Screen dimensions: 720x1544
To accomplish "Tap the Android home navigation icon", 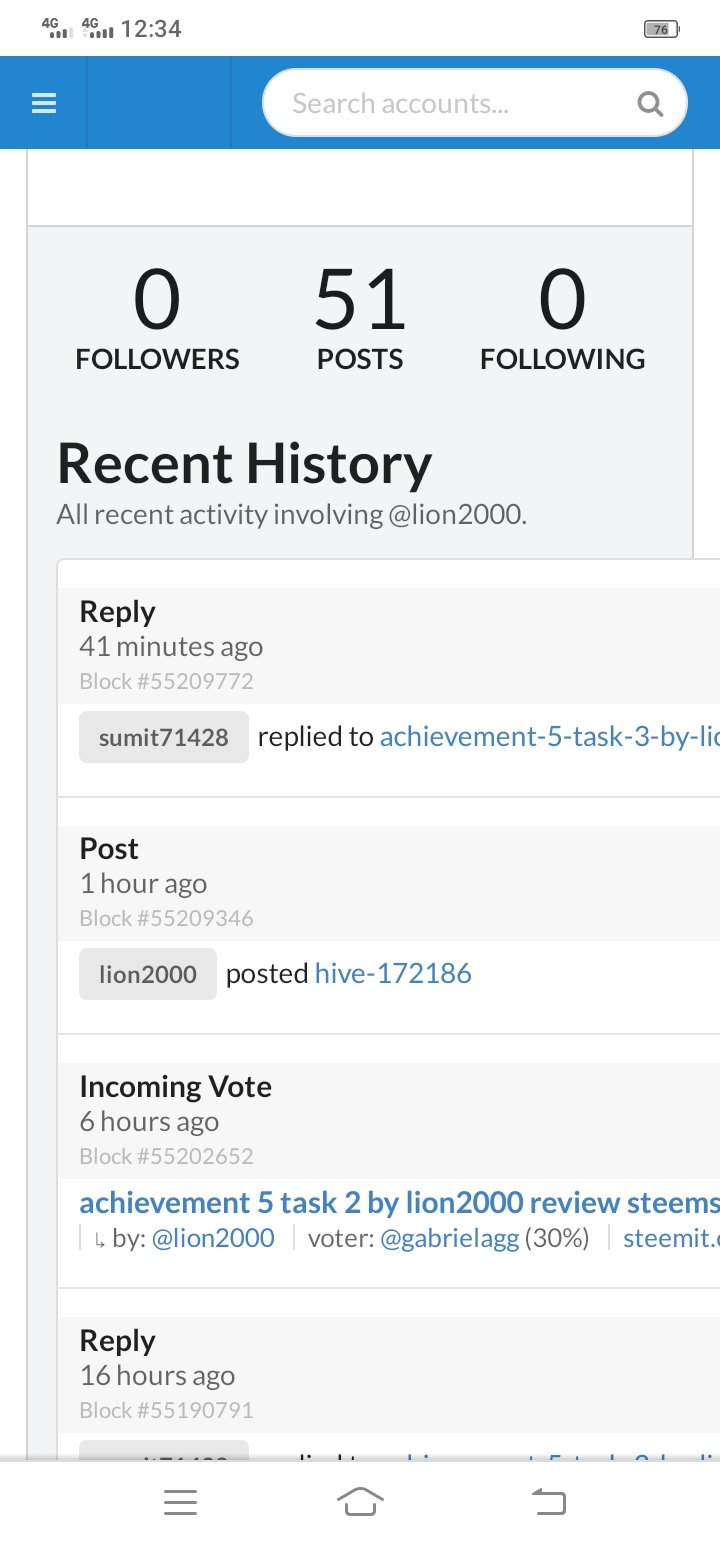I will tap(360, 1502).
